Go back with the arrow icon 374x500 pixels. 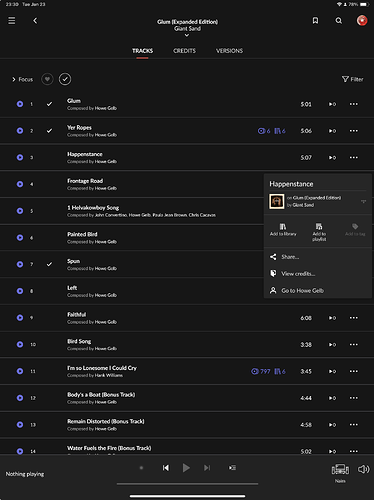coord(35,21)
